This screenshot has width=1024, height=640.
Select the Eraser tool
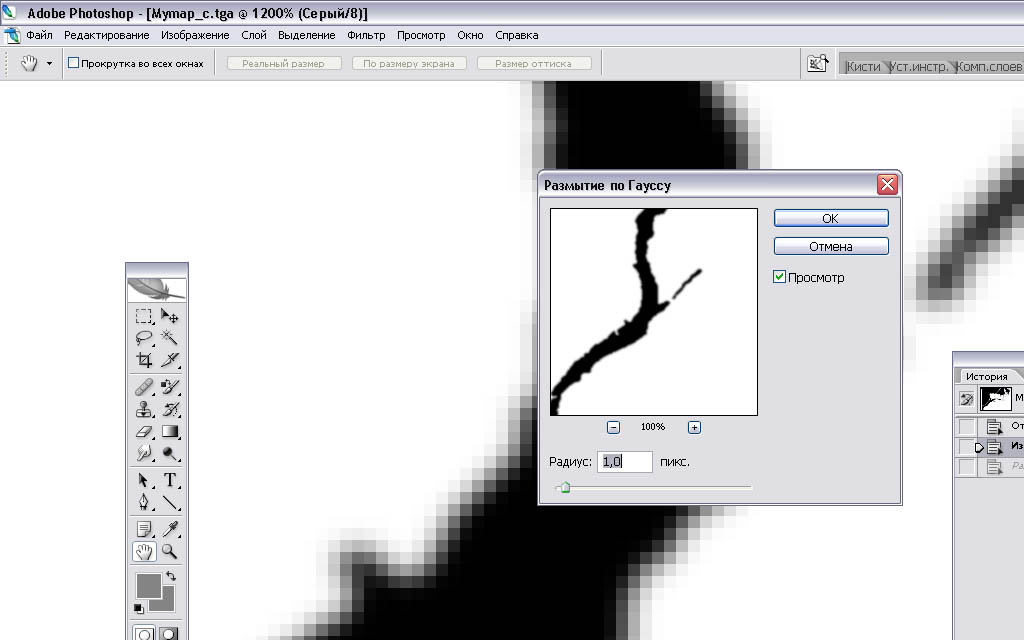[144, 431]
